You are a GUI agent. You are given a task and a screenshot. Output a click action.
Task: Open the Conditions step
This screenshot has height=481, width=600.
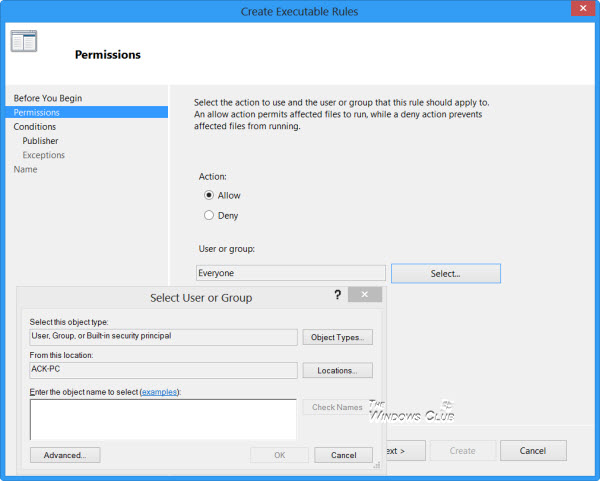35,127
